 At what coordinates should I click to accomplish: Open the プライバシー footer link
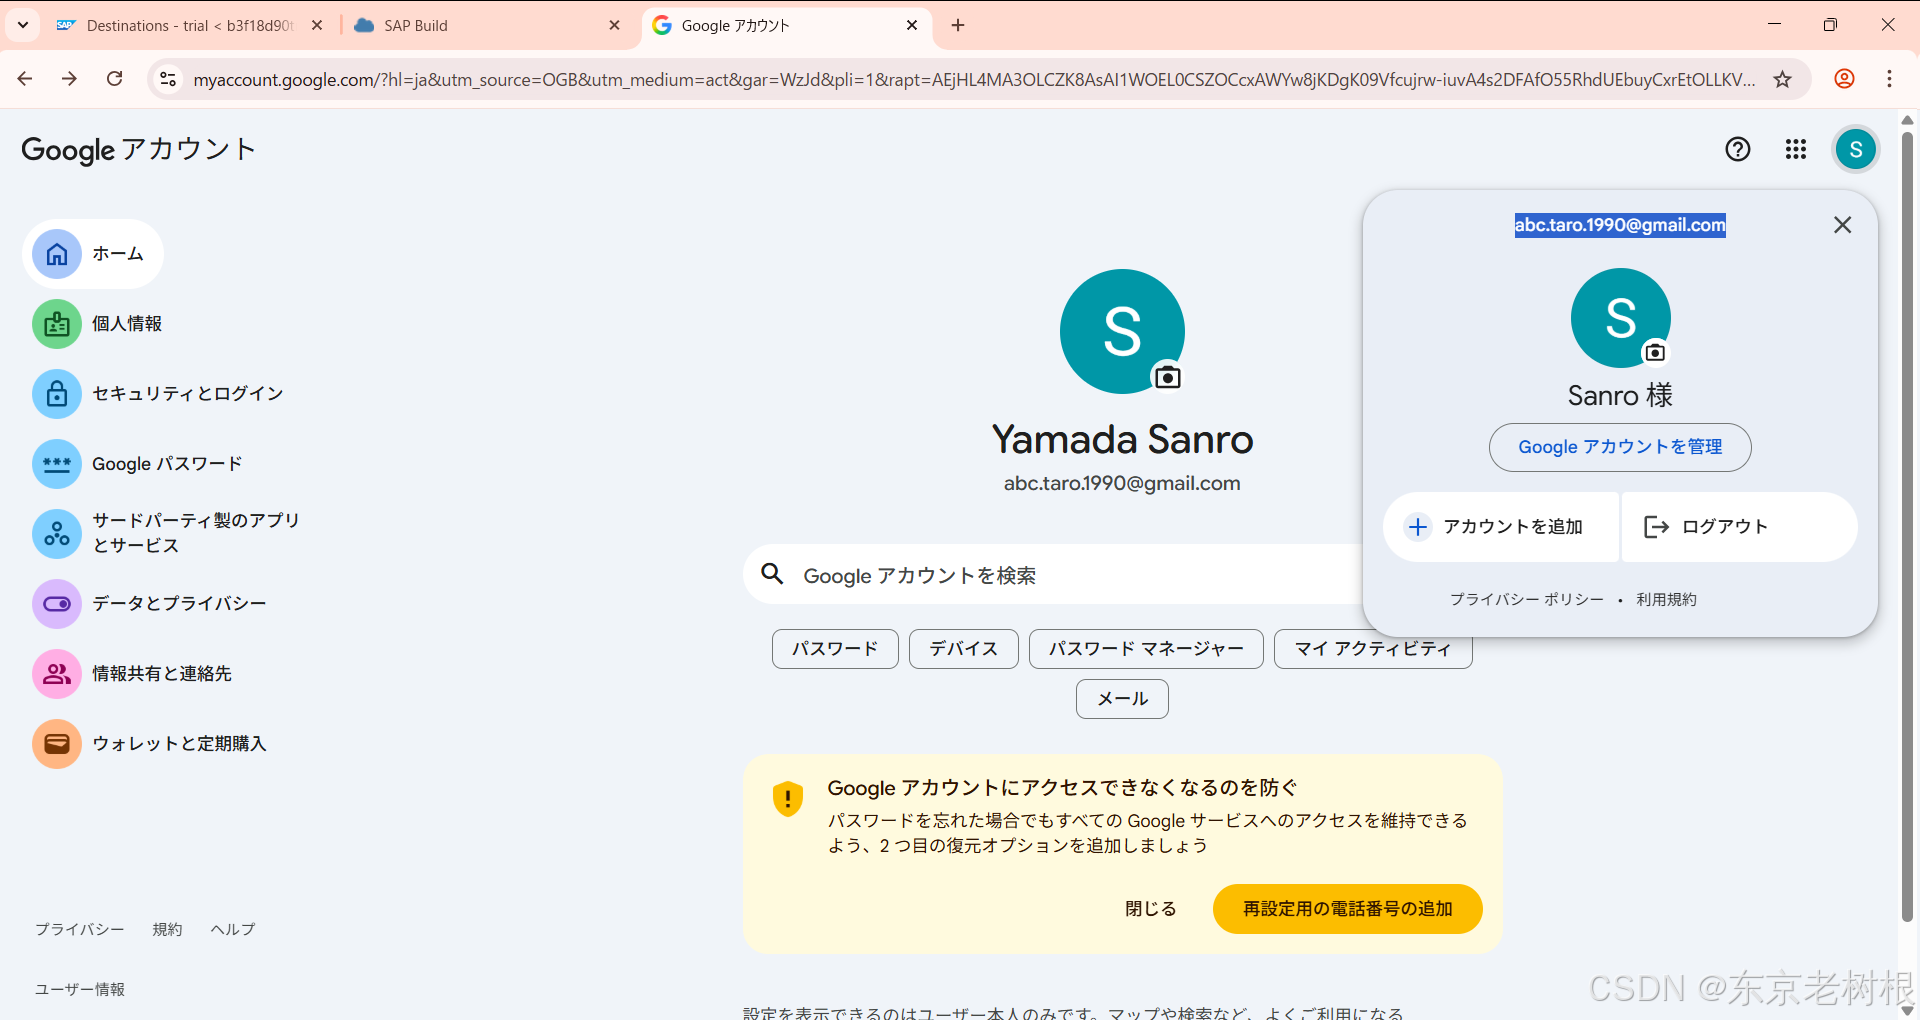80,930
